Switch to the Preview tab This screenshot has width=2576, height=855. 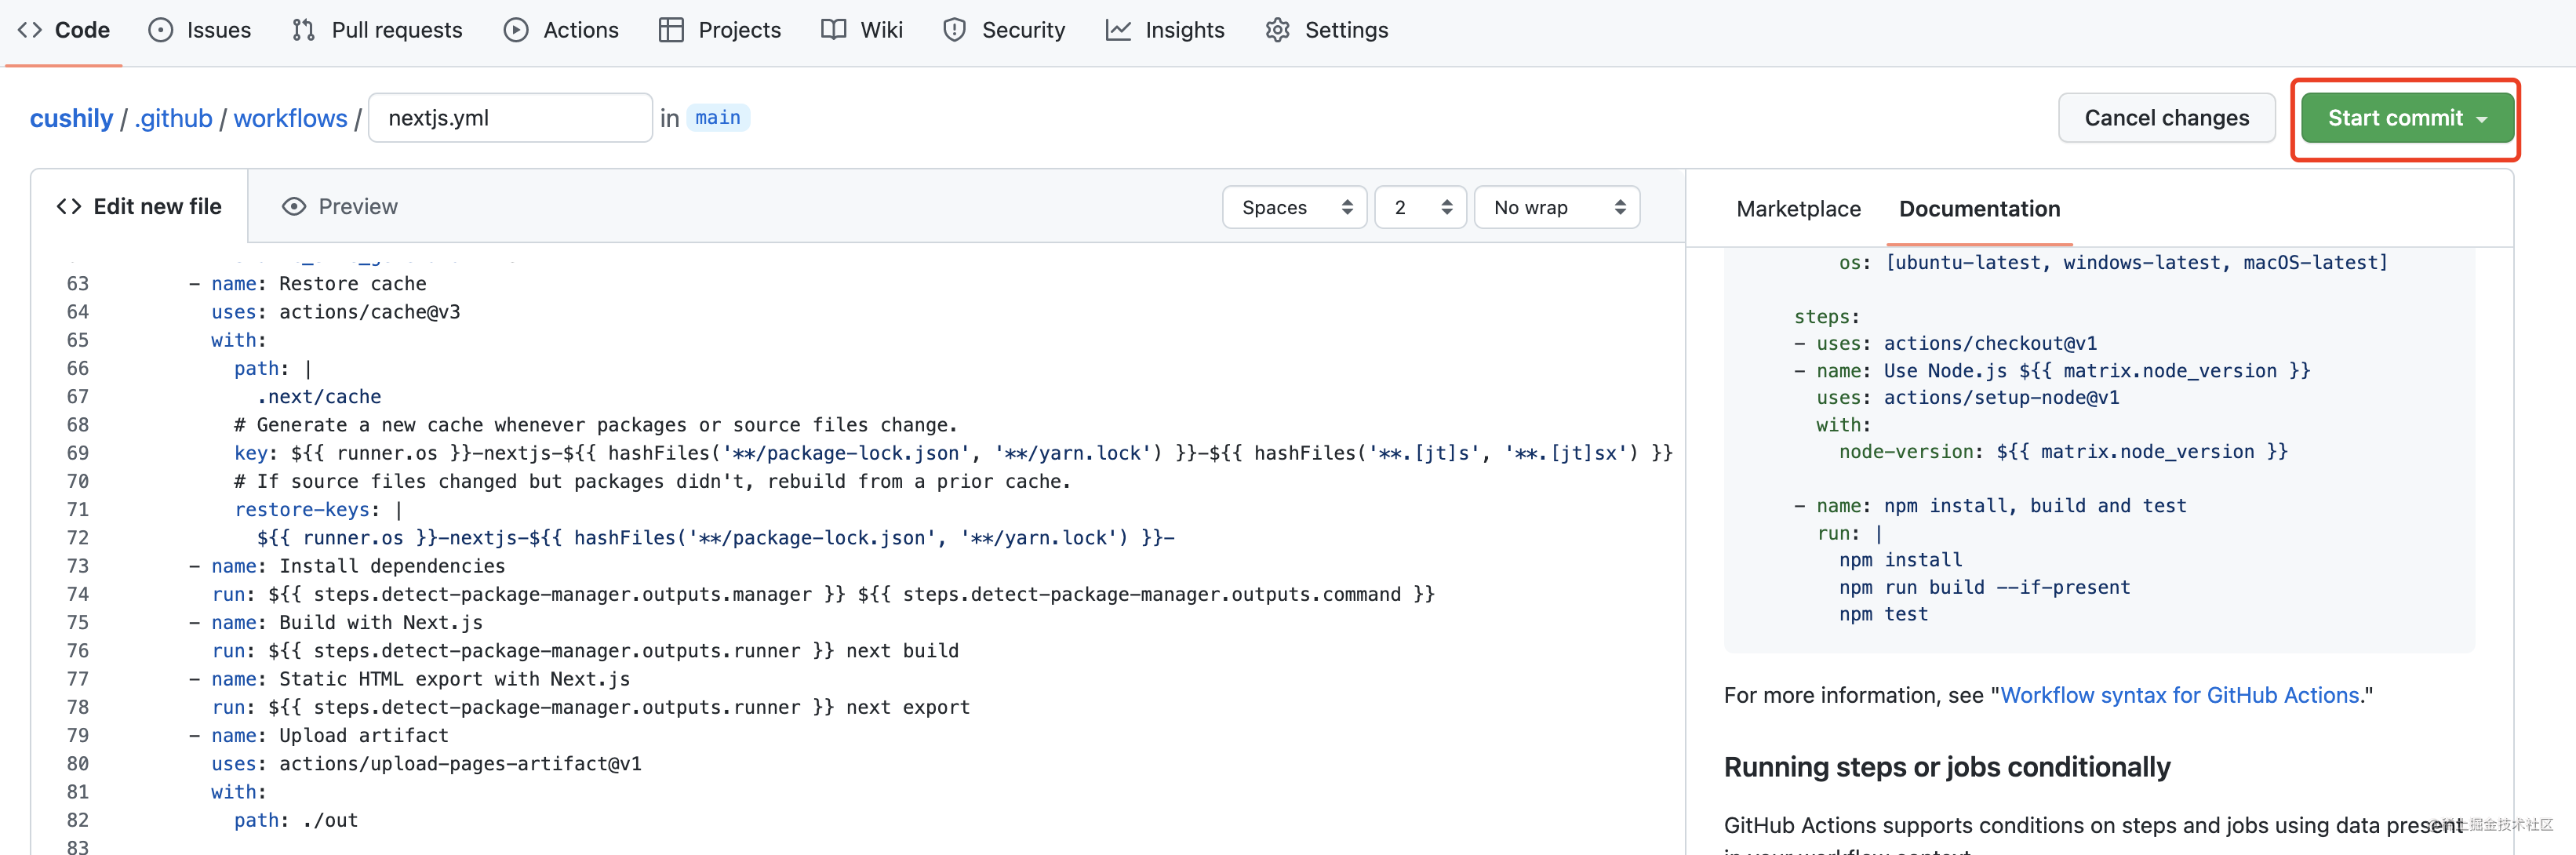[x=340, y=206]
